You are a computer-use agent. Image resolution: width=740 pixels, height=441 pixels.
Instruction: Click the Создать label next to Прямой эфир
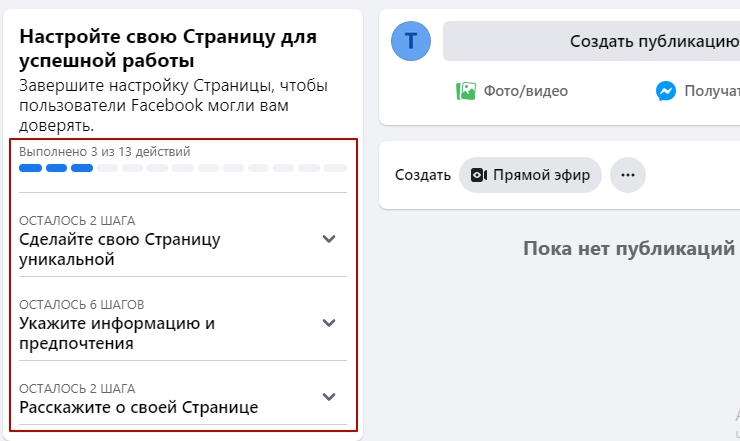pos(423,175)
